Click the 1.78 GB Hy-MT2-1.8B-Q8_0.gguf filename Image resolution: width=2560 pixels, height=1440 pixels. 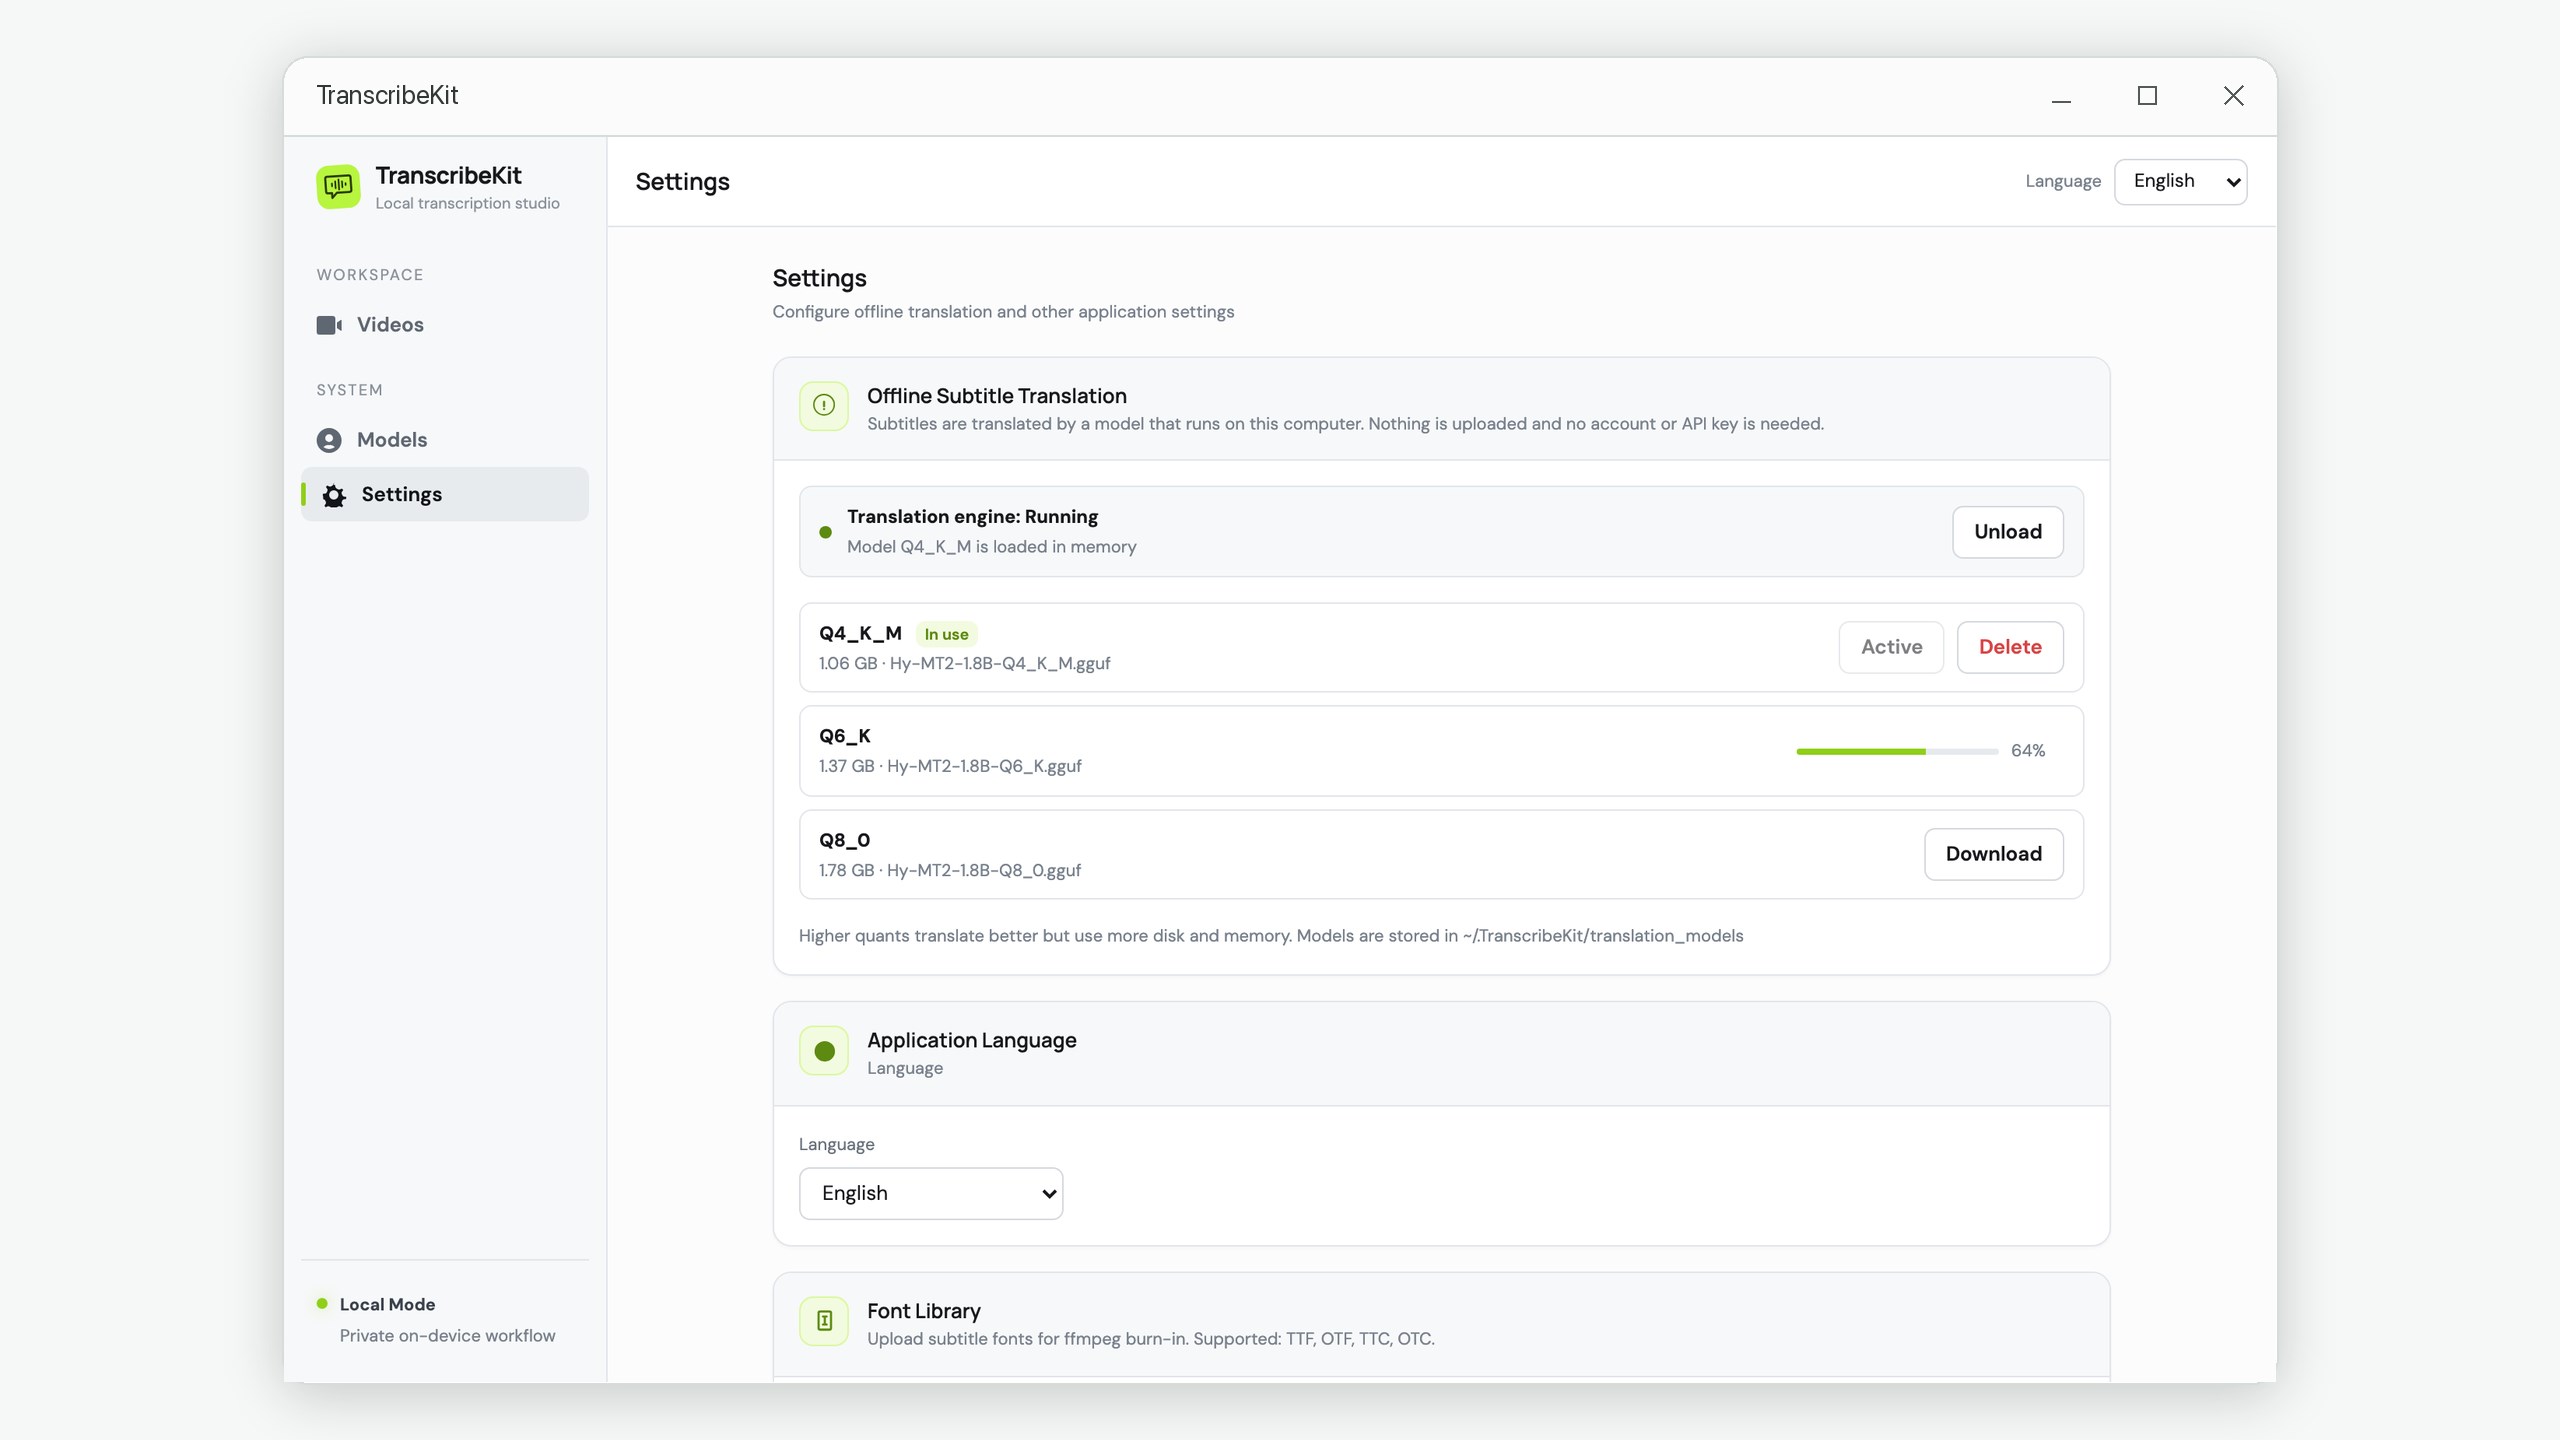(x=950, y=871)
